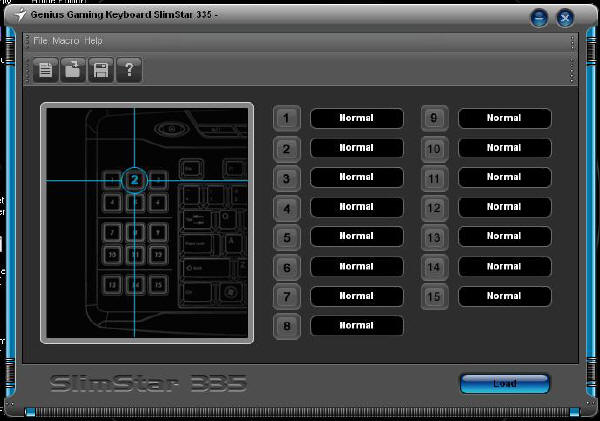Click highlighted key 2 on keyboard diagram
This screenshot has width=600, height=421.
click(135, 180)
